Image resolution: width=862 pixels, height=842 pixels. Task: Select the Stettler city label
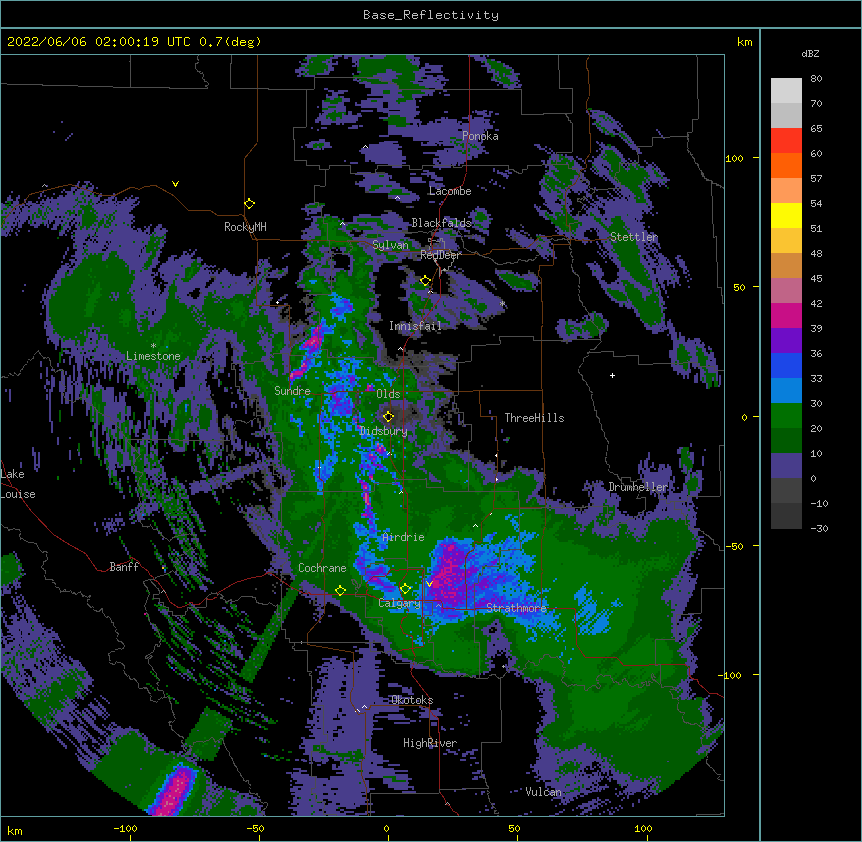pos(634,237)
